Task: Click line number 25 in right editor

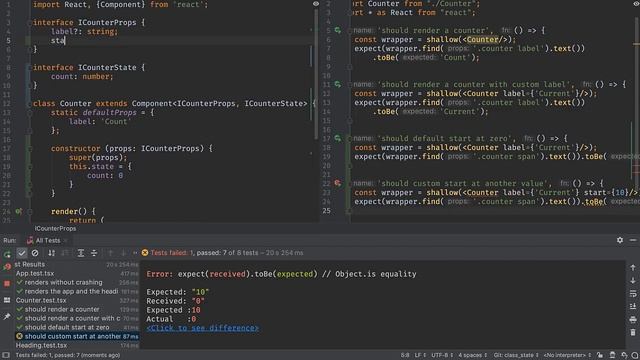Action: (x=327, y=211)
